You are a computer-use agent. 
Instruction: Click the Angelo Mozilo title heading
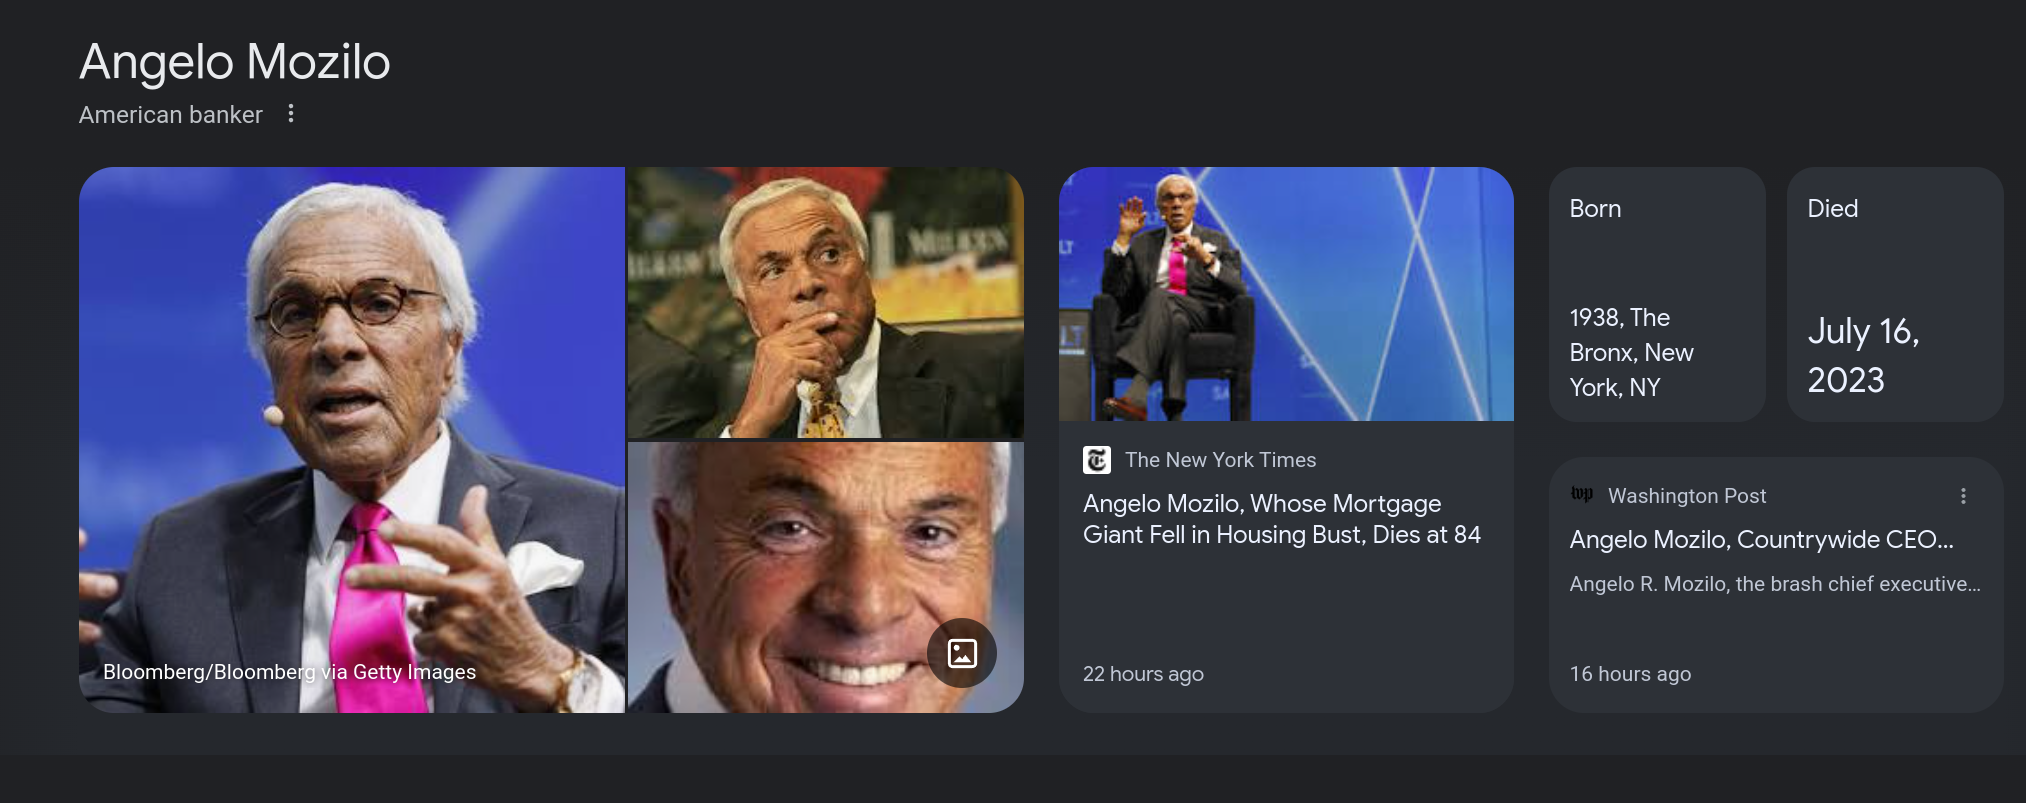235,62
